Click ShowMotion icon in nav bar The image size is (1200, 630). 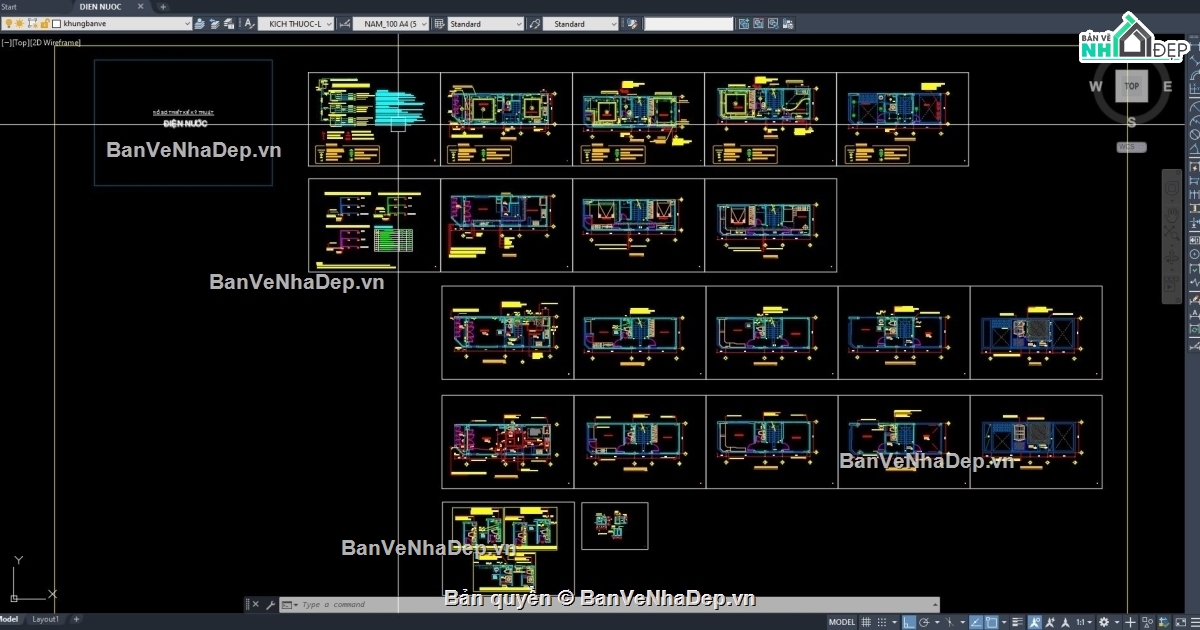click(1171, 284)
